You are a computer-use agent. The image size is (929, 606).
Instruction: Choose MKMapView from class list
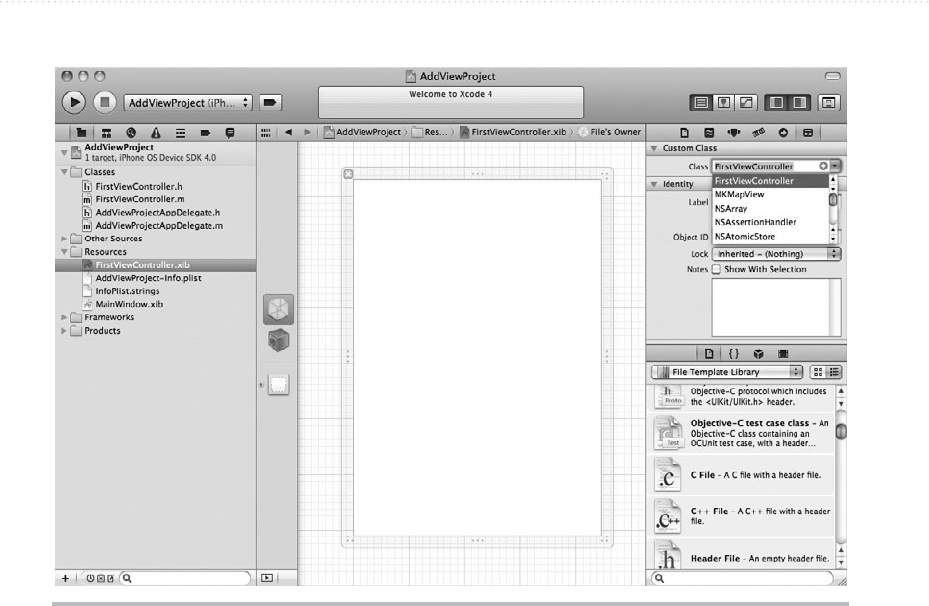coord(770,194)
